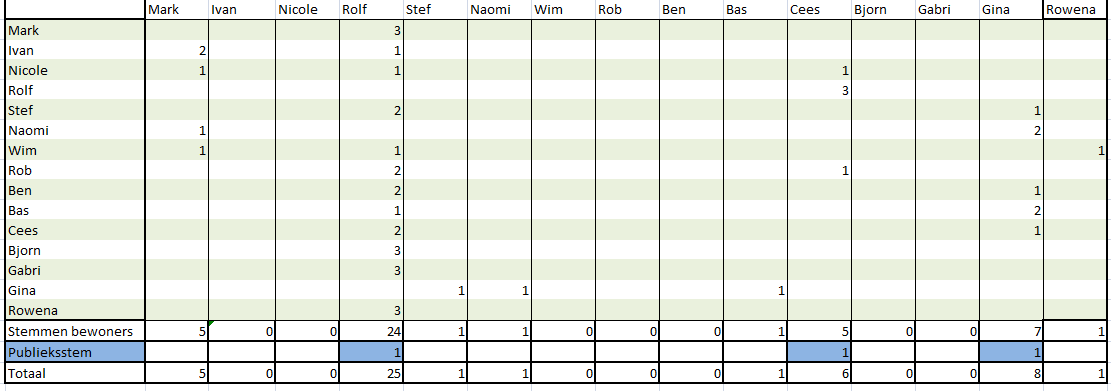Viewport: 1111px width, 391px height.
Task: Click the Gina row label
Action: point(74,290)
